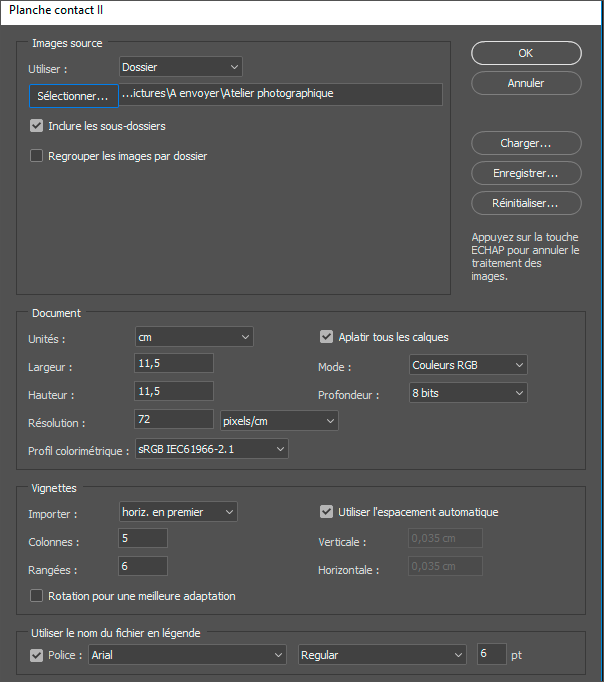Click Sélectionner... to choose folder
The height and width of the screenshot is (682, 604).
point(73,96)
